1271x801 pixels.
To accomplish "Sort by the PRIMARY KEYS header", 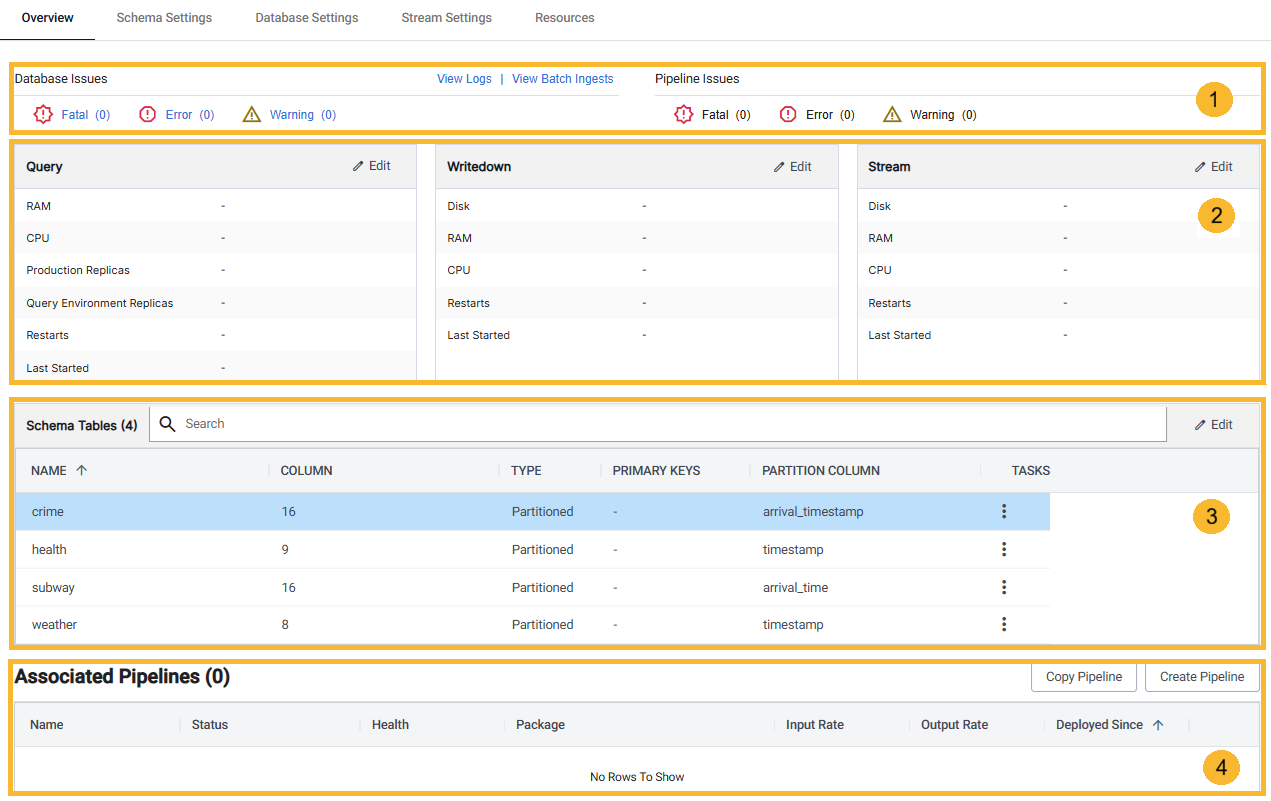I will 656,470.
